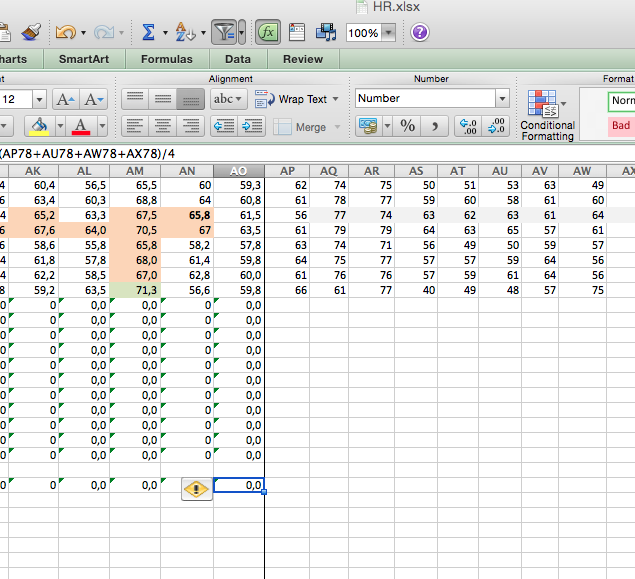The height and width of the screenshot is (579, 635).
Task: Select column header AM
Action: pyautogui.click(x=135, y=171)
